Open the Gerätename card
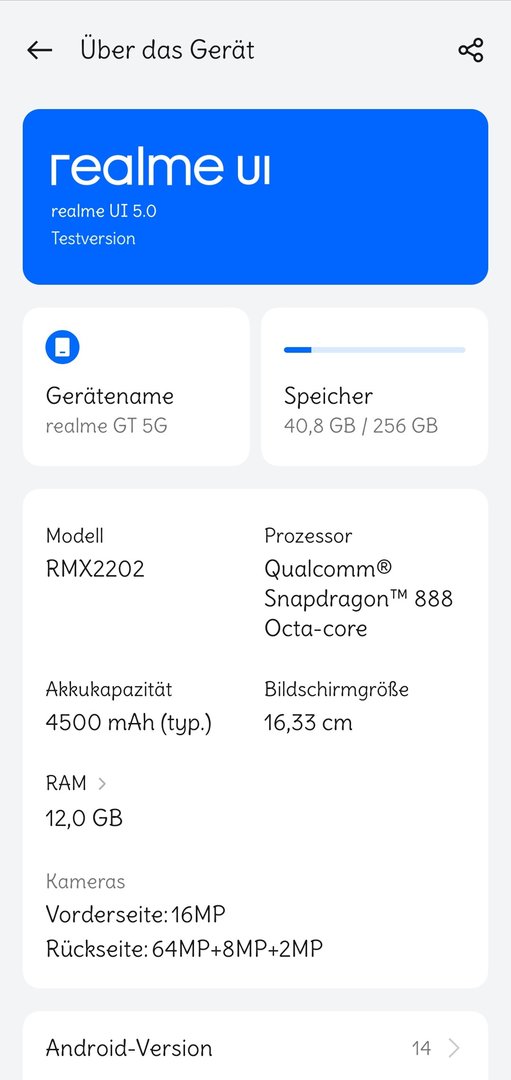511x1080 pixels. pyautogui.click(x=136, y=386)
